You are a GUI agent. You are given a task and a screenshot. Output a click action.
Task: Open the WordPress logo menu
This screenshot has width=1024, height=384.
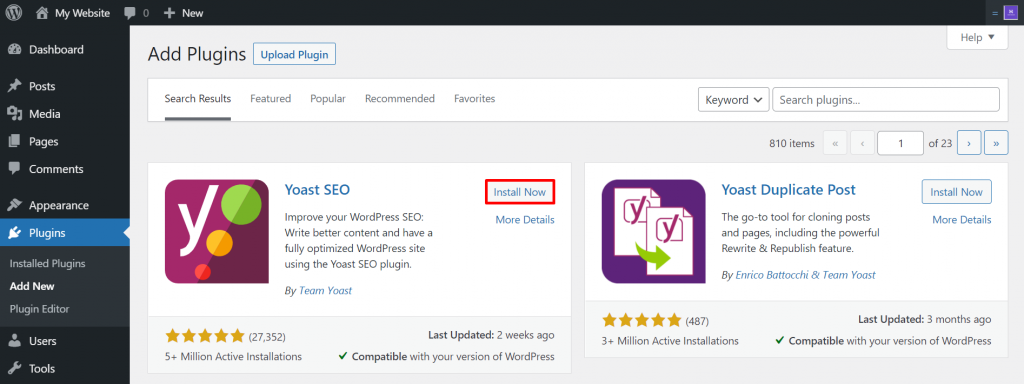pyautogui.click(x=14, y=12)
